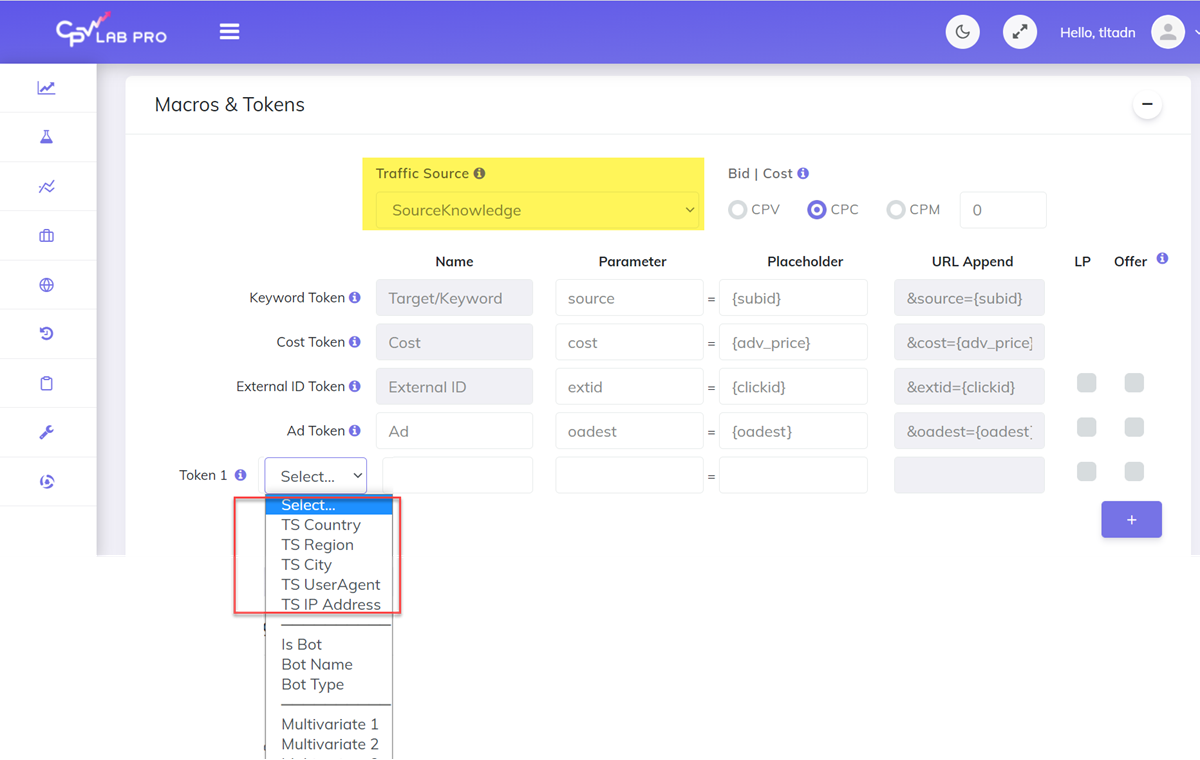Open the globe icon in sidebar
The image size is (1200, 760).
point(46,285)
